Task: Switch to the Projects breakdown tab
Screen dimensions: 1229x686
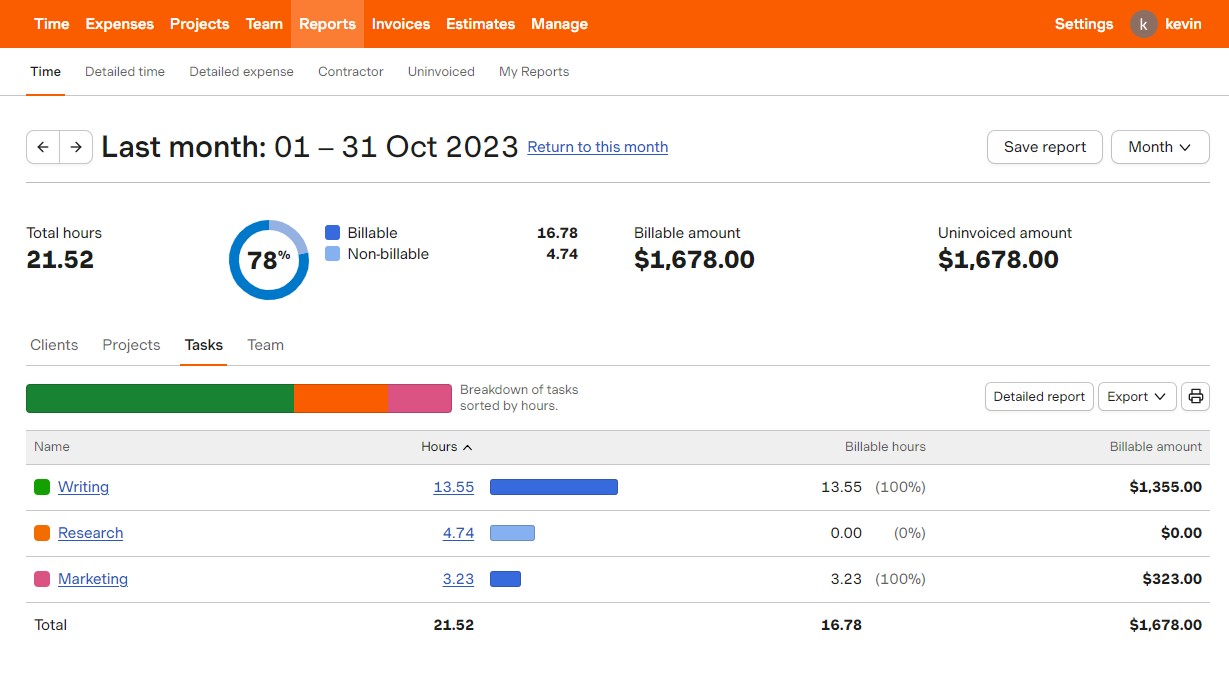Action: [131, 345]
